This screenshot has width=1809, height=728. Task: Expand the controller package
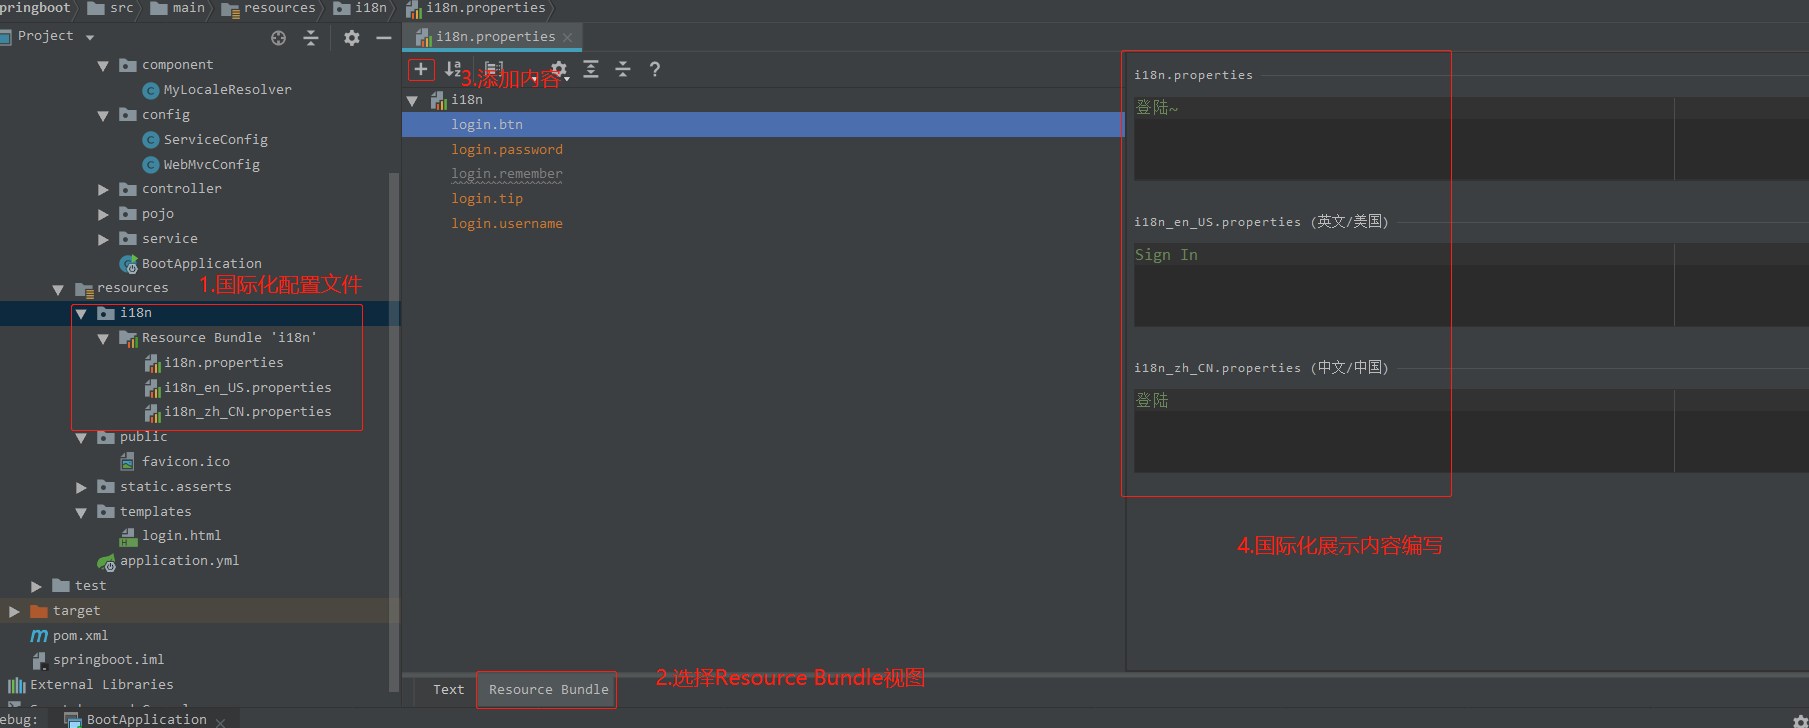coord(103,189)
